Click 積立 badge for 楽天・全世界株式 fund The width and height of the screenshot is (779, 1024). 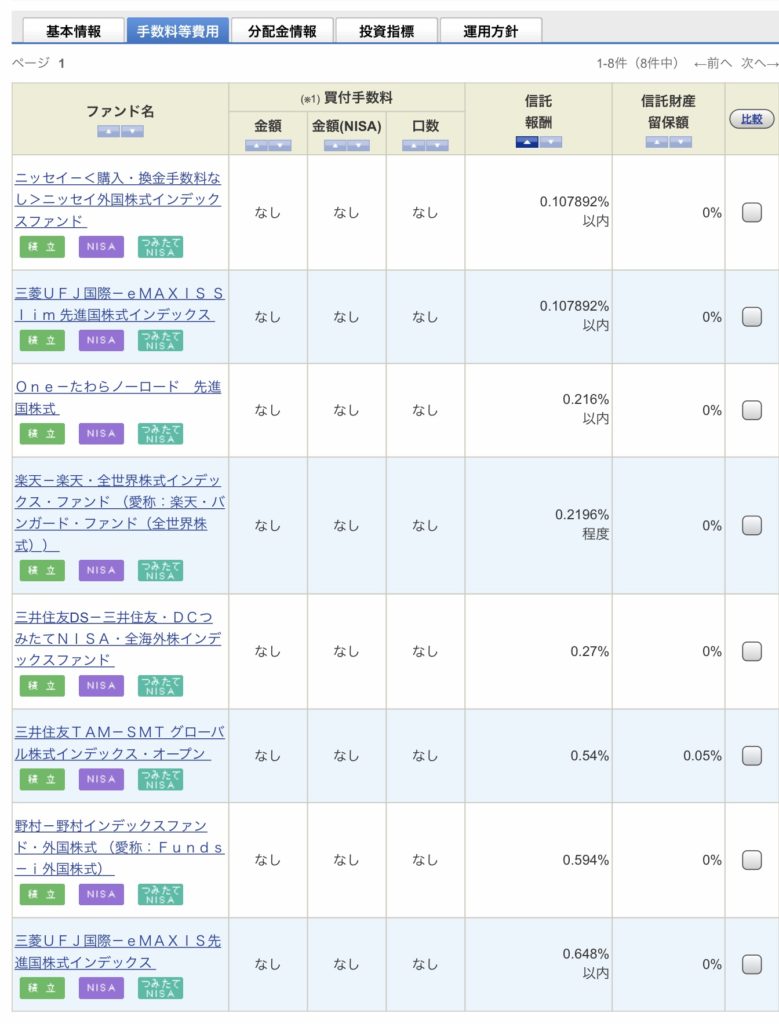42,570
